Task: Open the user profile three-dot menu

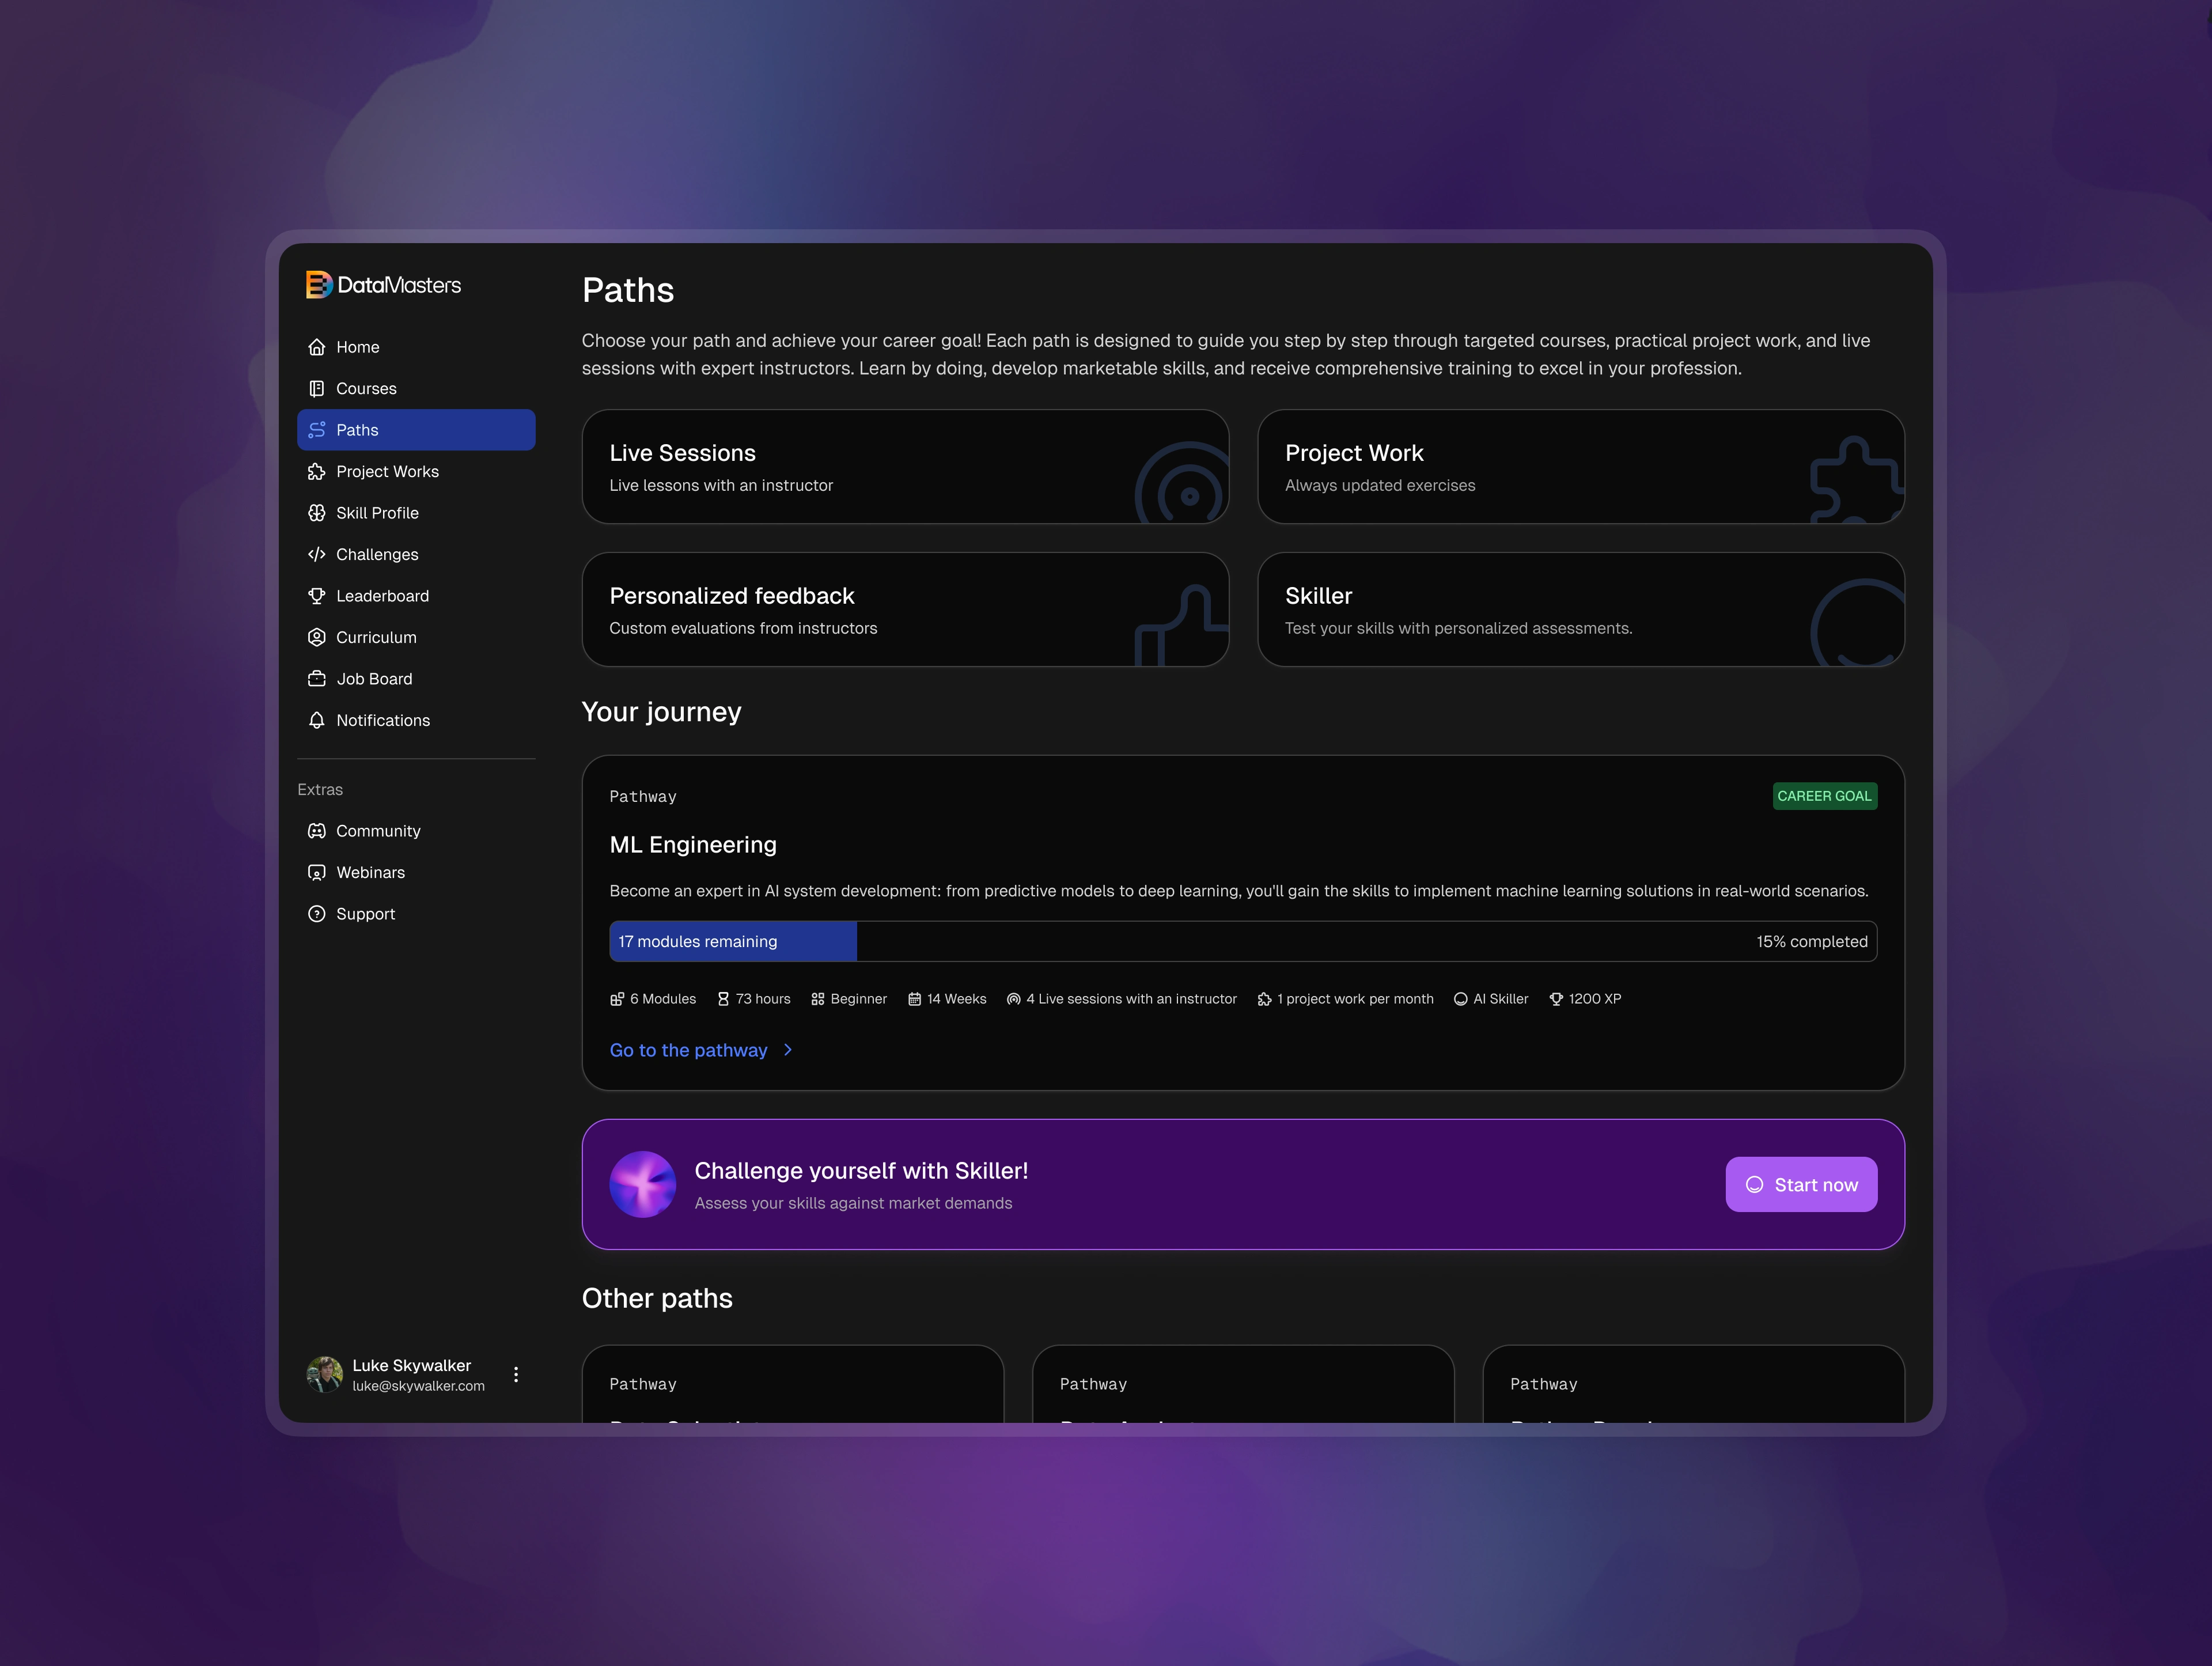Action: pos(517,1374)
